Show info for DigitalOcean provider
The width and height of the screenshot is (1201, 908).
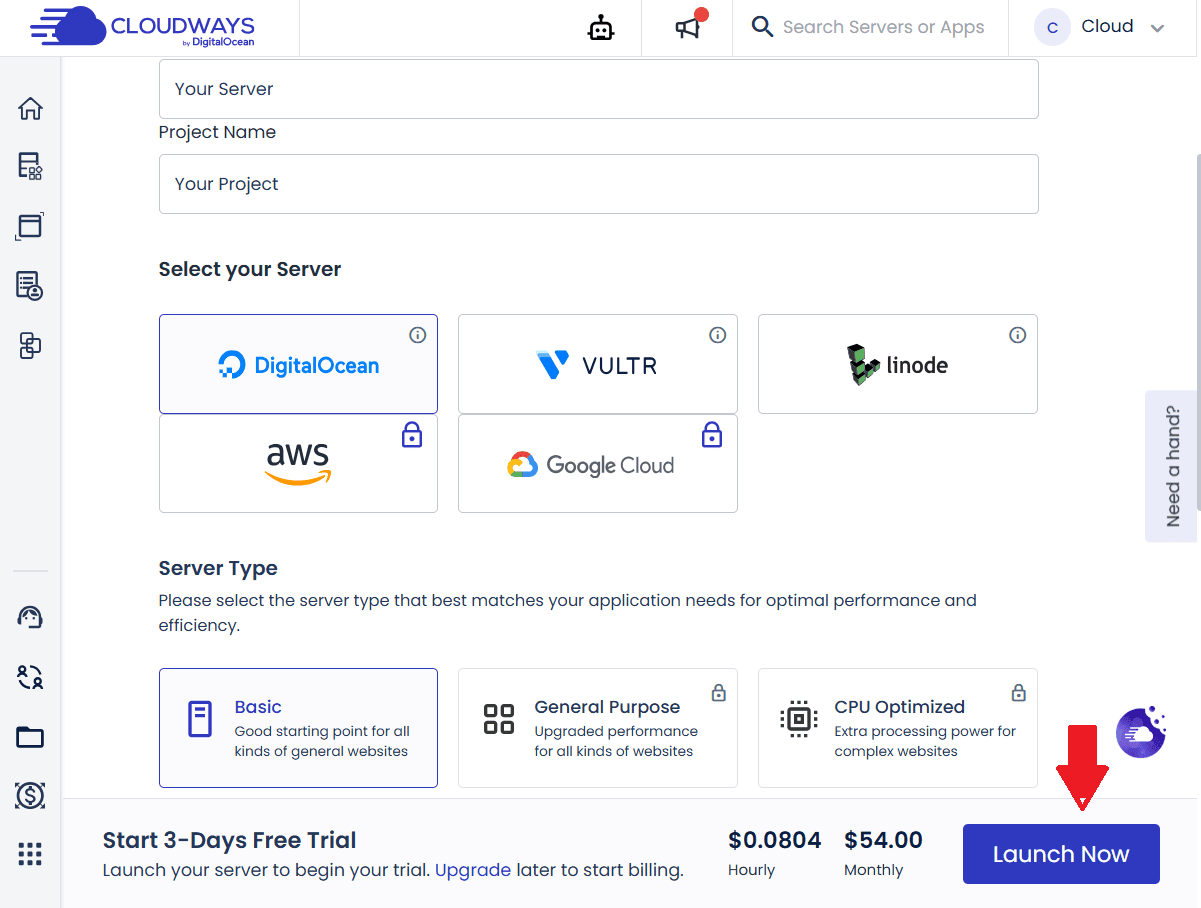418,335
